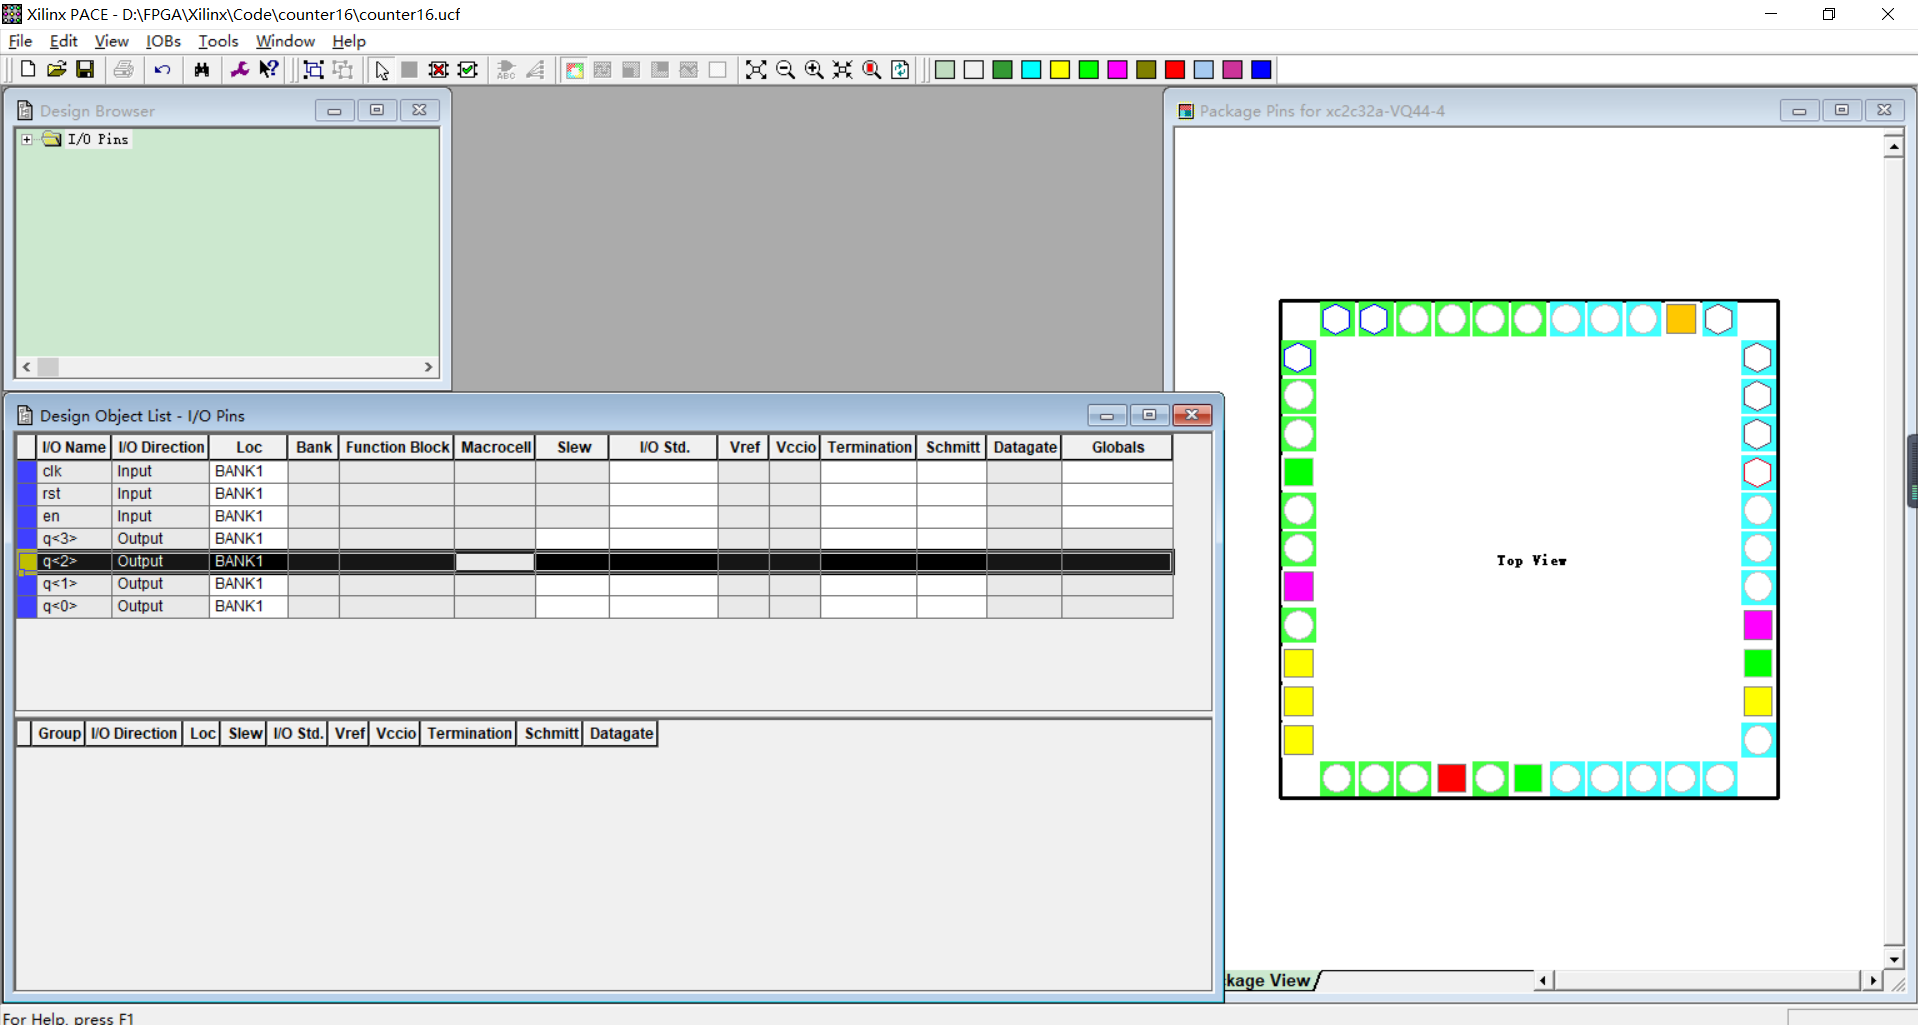Select the q<1> output row
The height and width of the screenshot is (1025, 1918).
click(595, 584)
